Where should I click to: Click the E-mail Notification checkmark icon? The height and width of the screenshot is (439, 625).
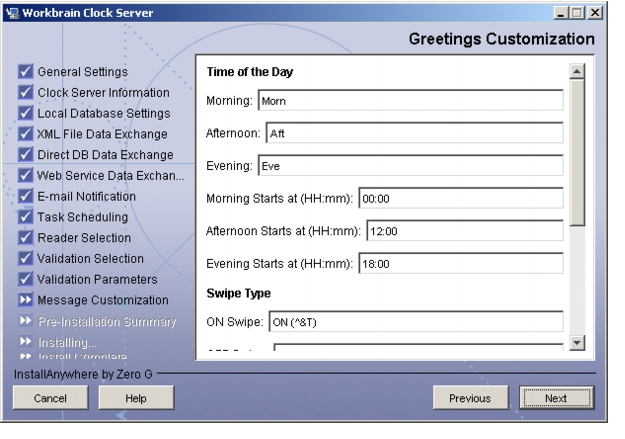click(26, 196)
